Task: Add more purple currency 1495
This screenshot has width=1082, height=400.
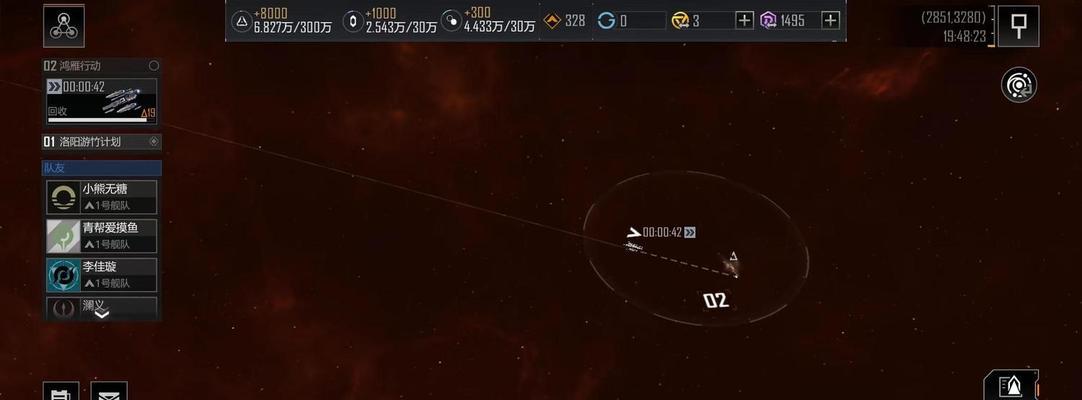Action: pyautogui.click(x=831, y=21)
